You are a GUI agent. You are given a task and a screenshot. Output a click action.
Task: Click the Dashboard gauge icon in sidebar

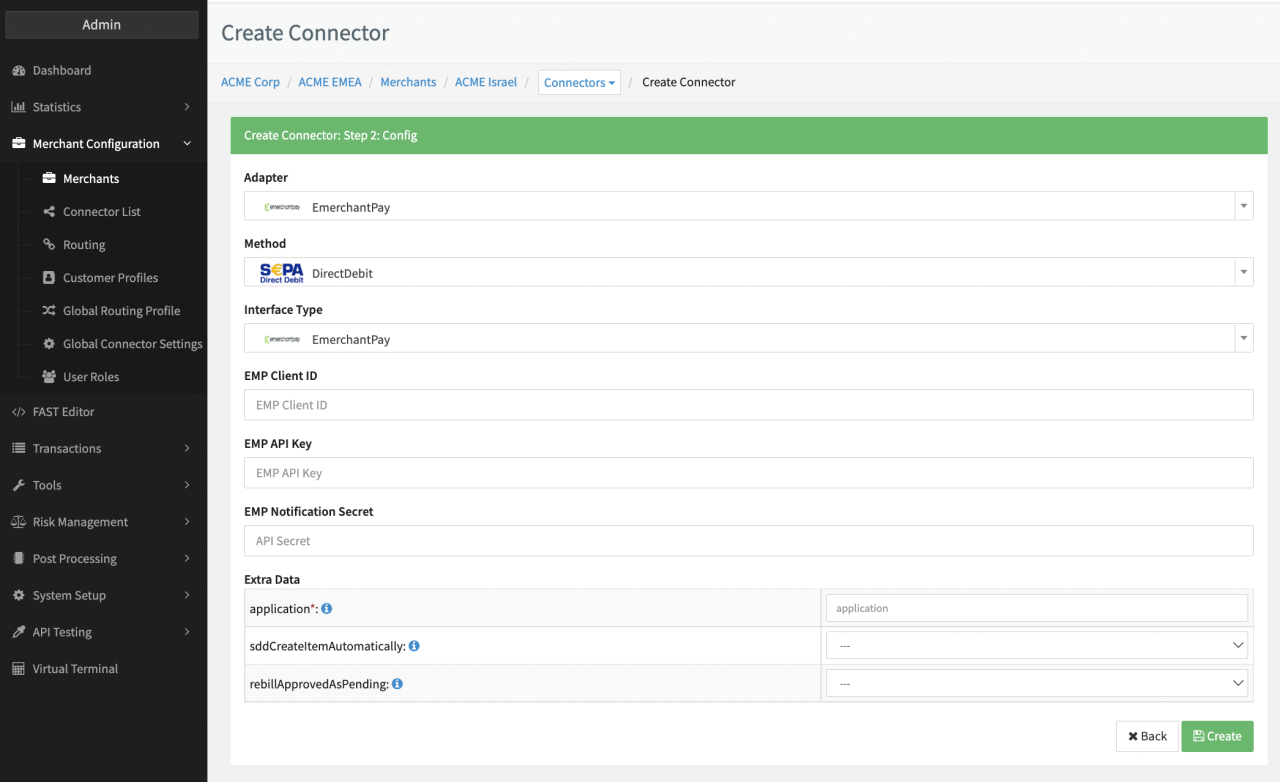click(18, 71)
